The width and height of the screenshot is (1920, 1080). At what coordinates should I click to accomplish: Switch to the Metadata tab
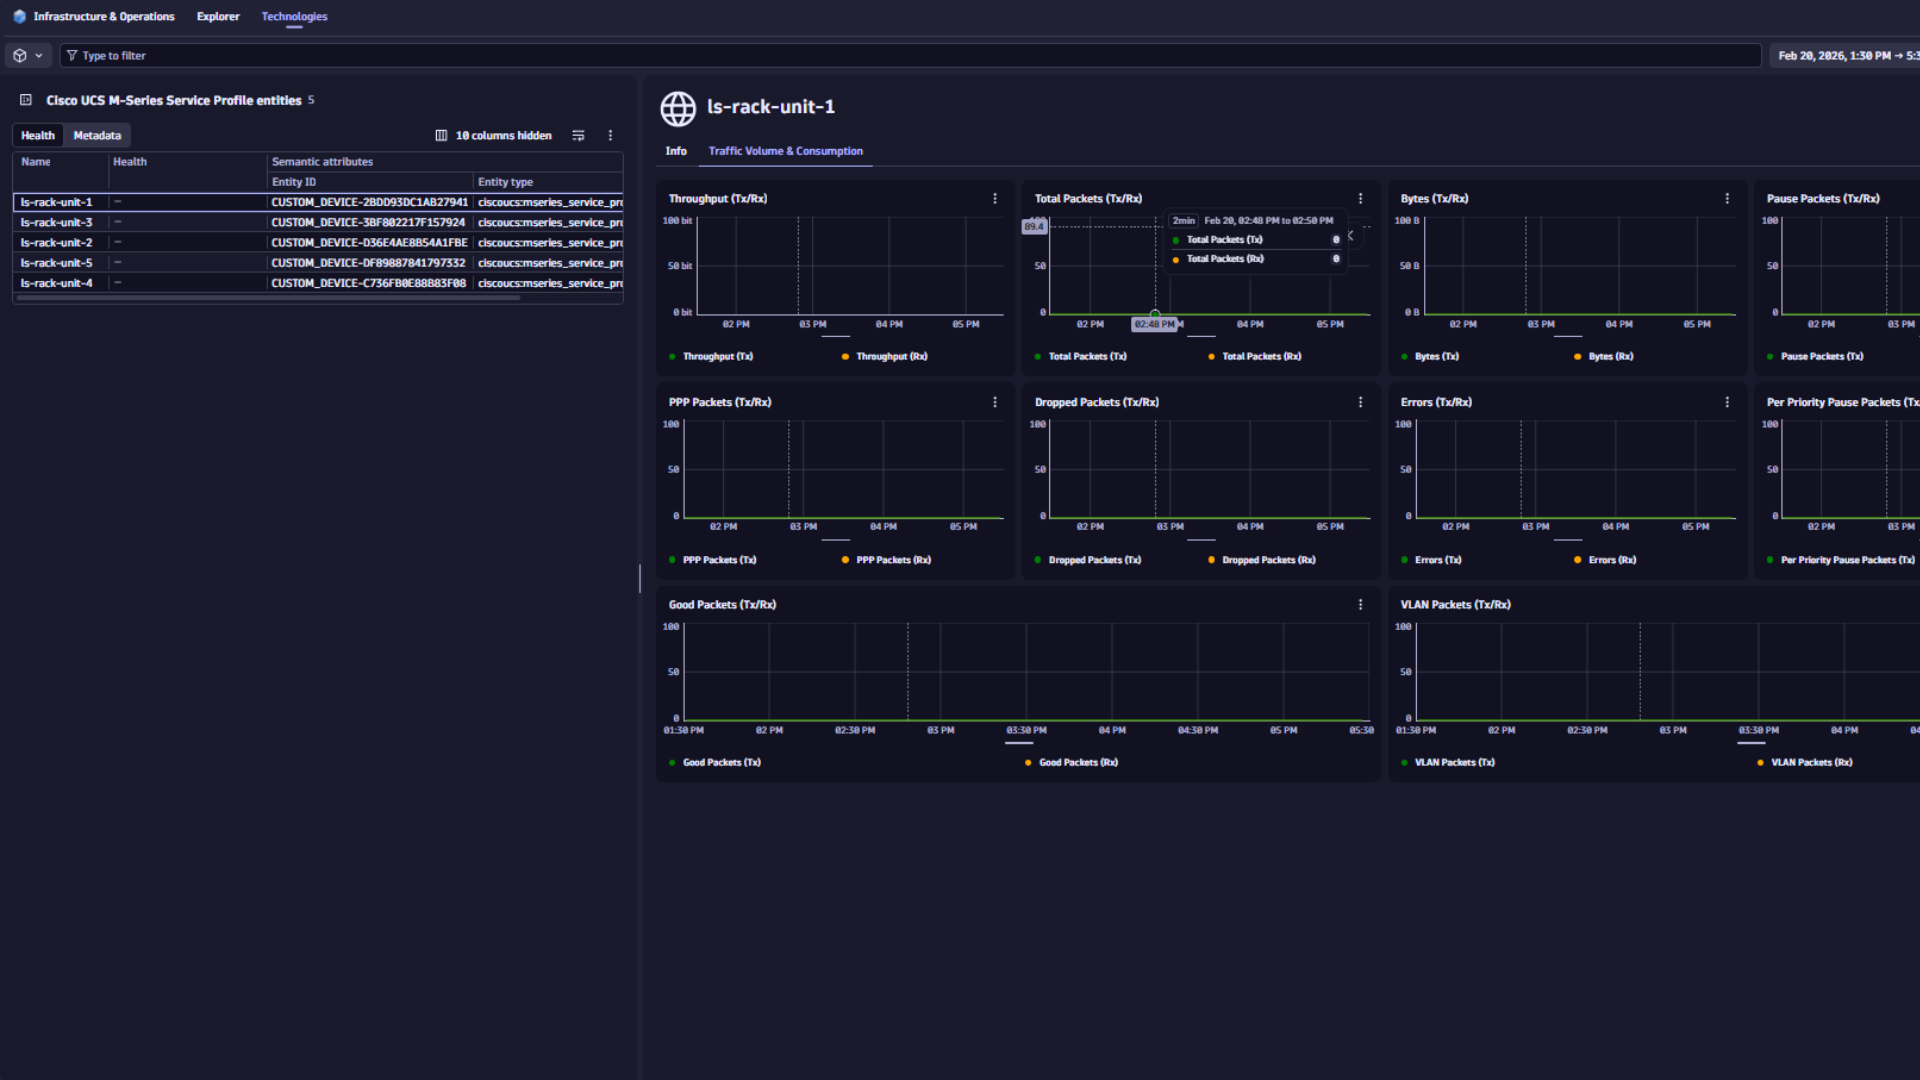tap(97, 135)
